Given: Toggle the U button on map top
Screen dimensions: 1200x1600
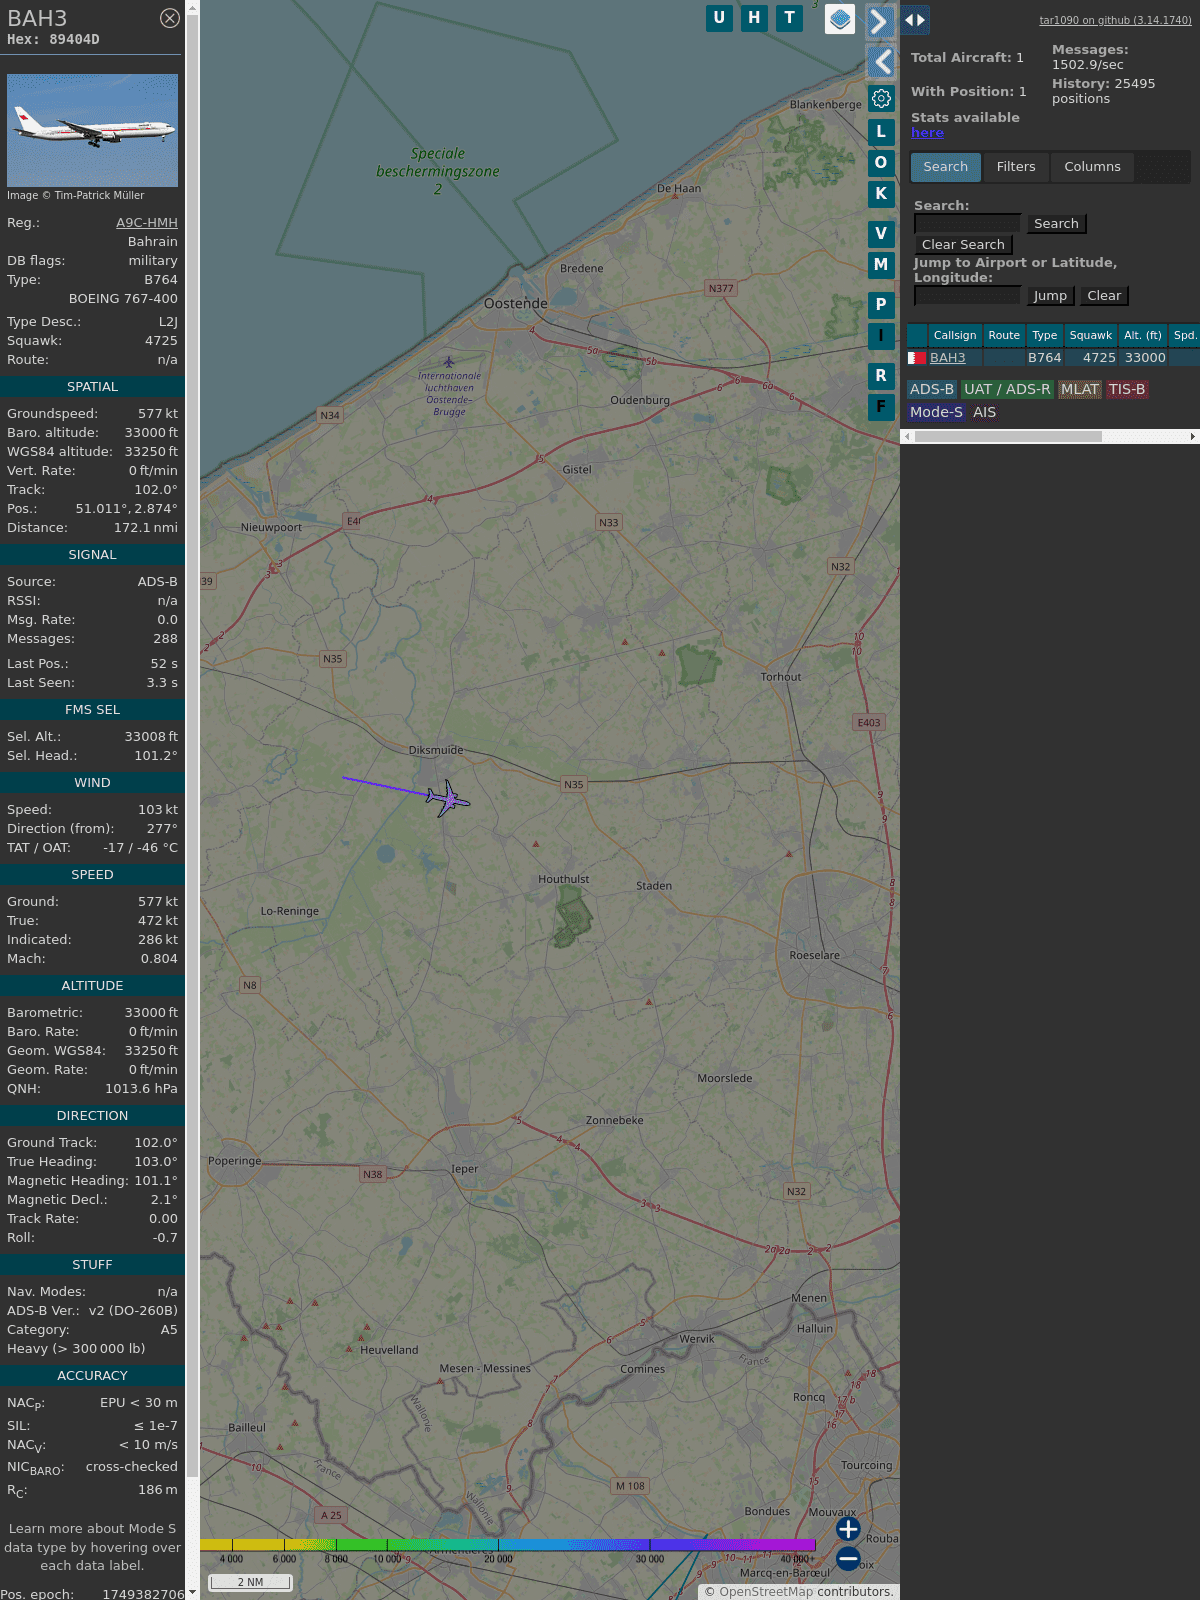Looking at the screenshot, I should (x=719, y=18).
